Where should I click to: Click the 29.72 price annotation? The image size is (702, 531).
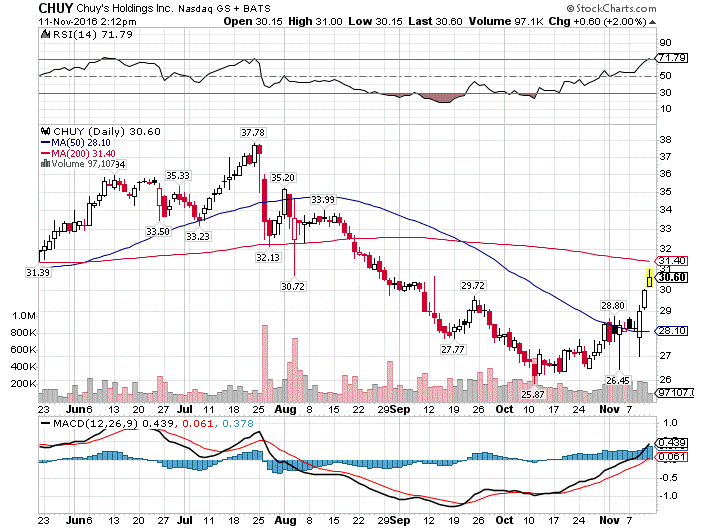473,286
